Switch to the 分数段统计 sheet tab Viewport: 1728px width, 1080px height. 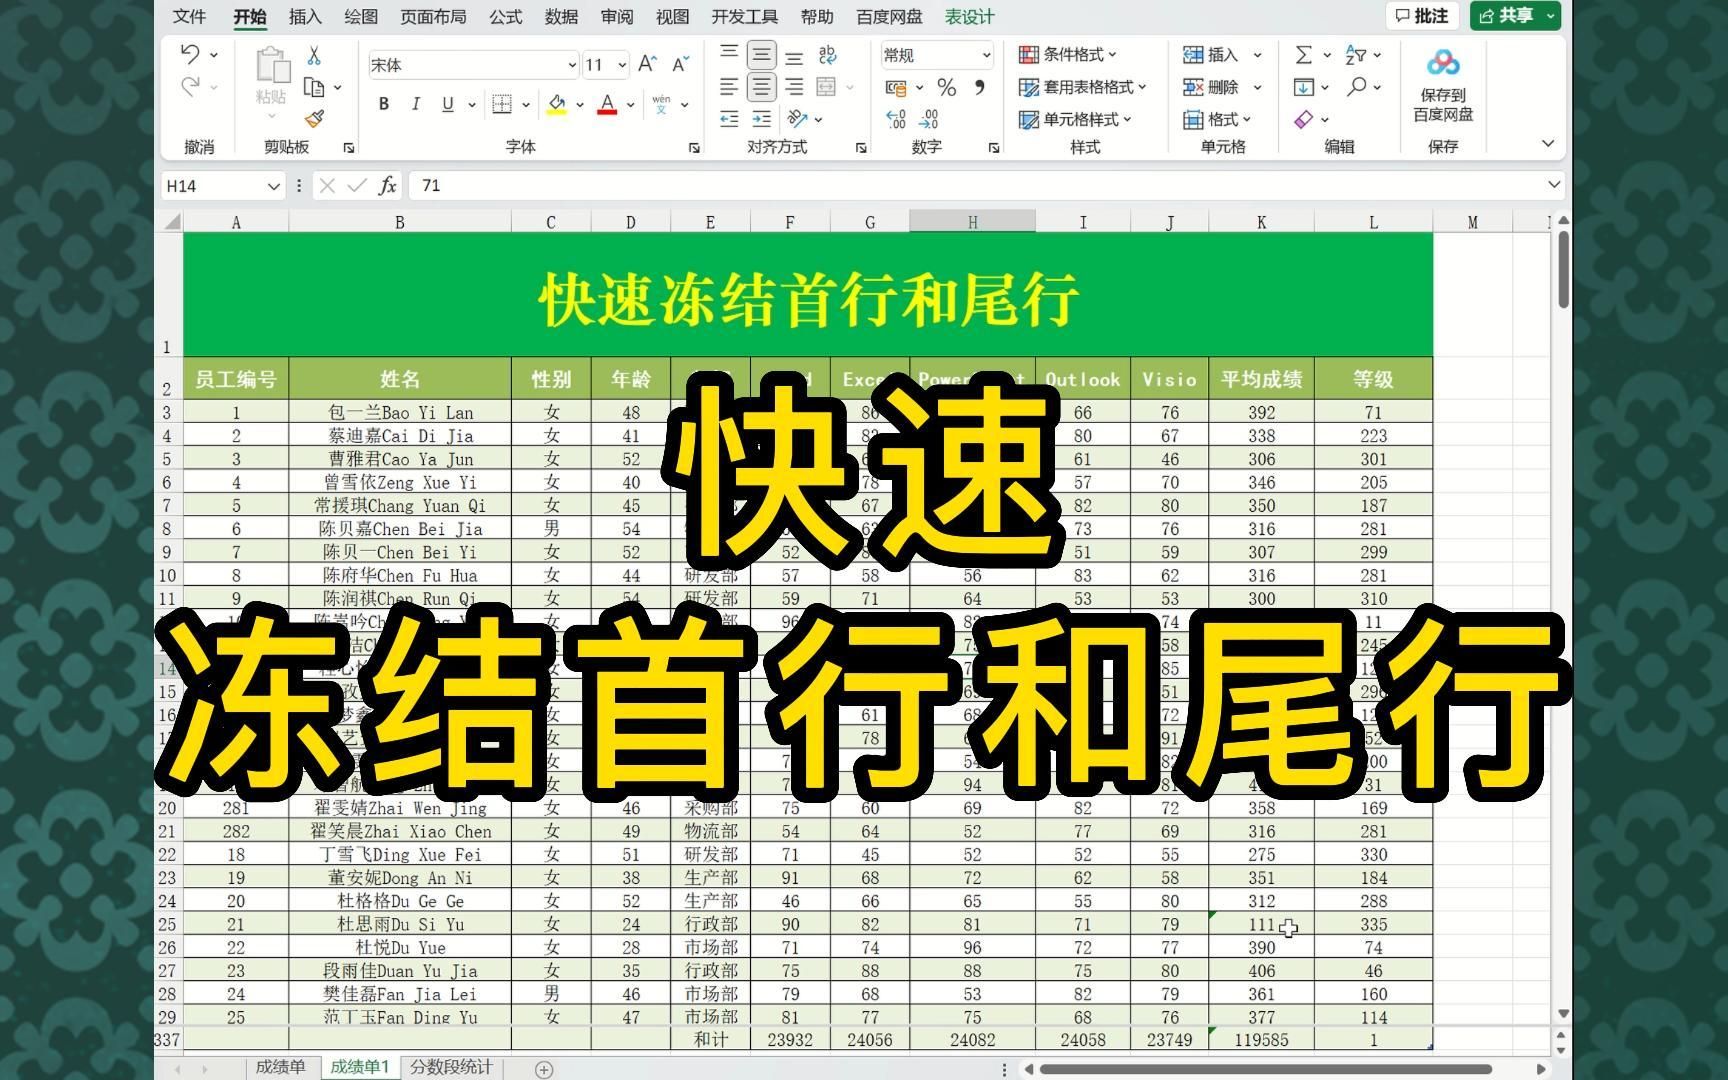tap(450, 1067)
